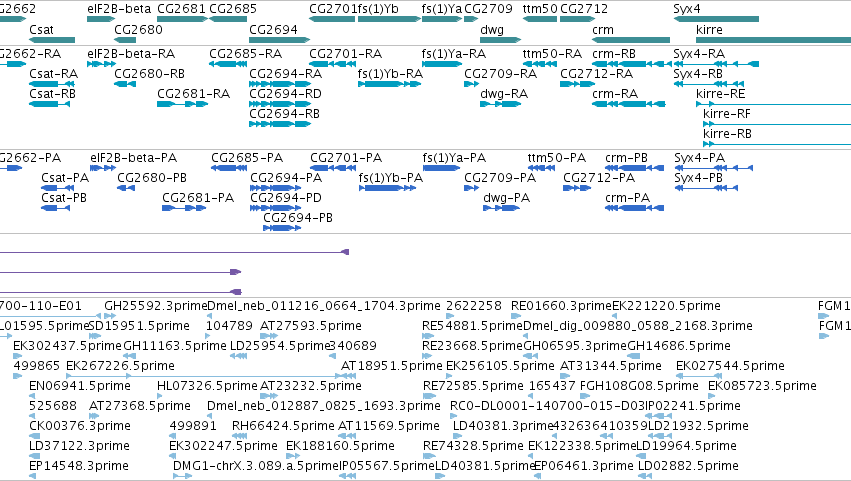Image resolution: width=851 pixels, height=481 pixels.
Task: Select the CG2712-PA protein label
Action: [x=599, y=178]
